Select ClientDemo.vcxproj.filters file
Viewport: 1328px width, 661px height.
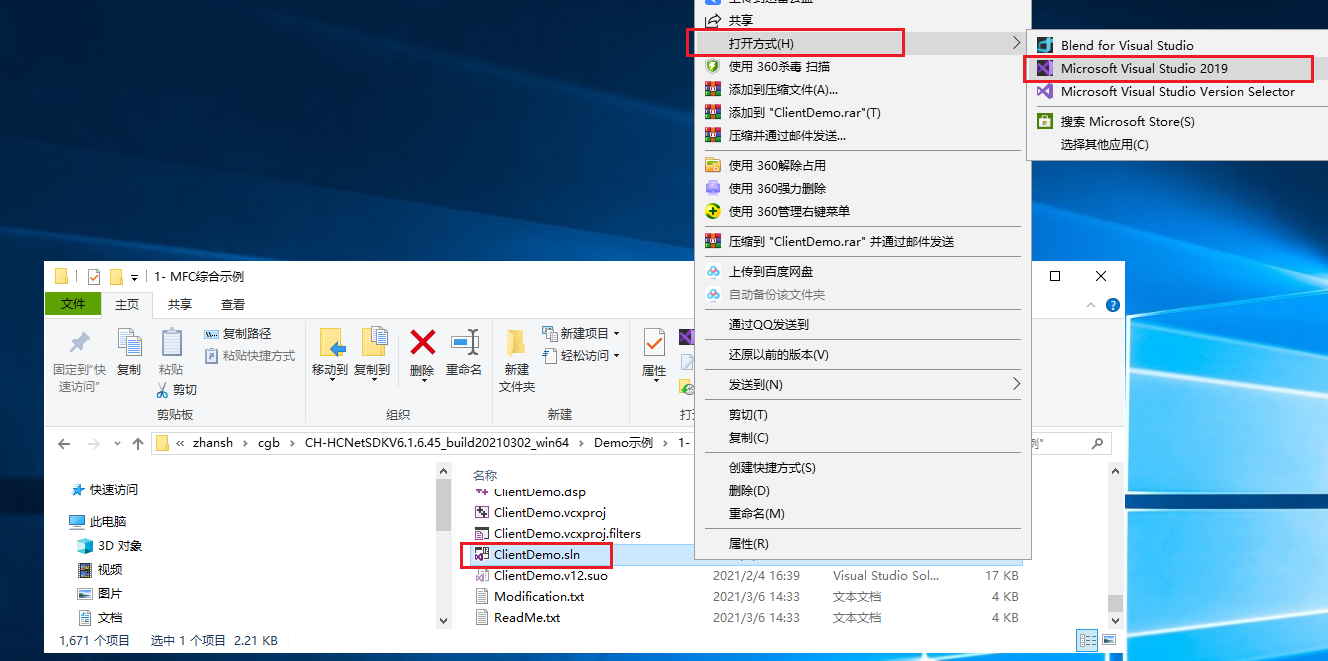tap(567, 533)
